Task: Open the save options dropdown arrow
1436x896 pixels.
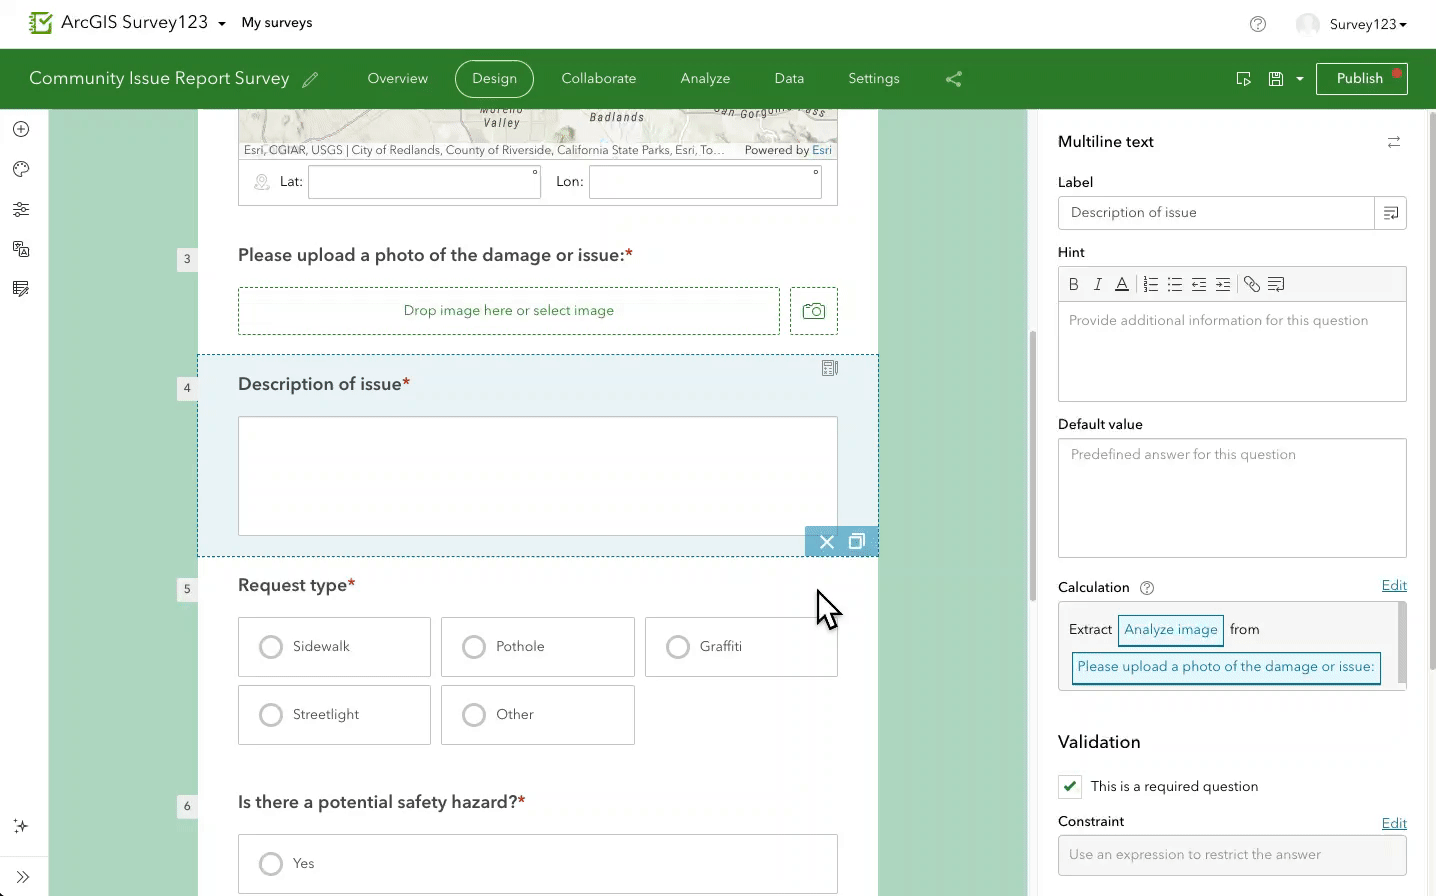Action: coord(1297,78)
